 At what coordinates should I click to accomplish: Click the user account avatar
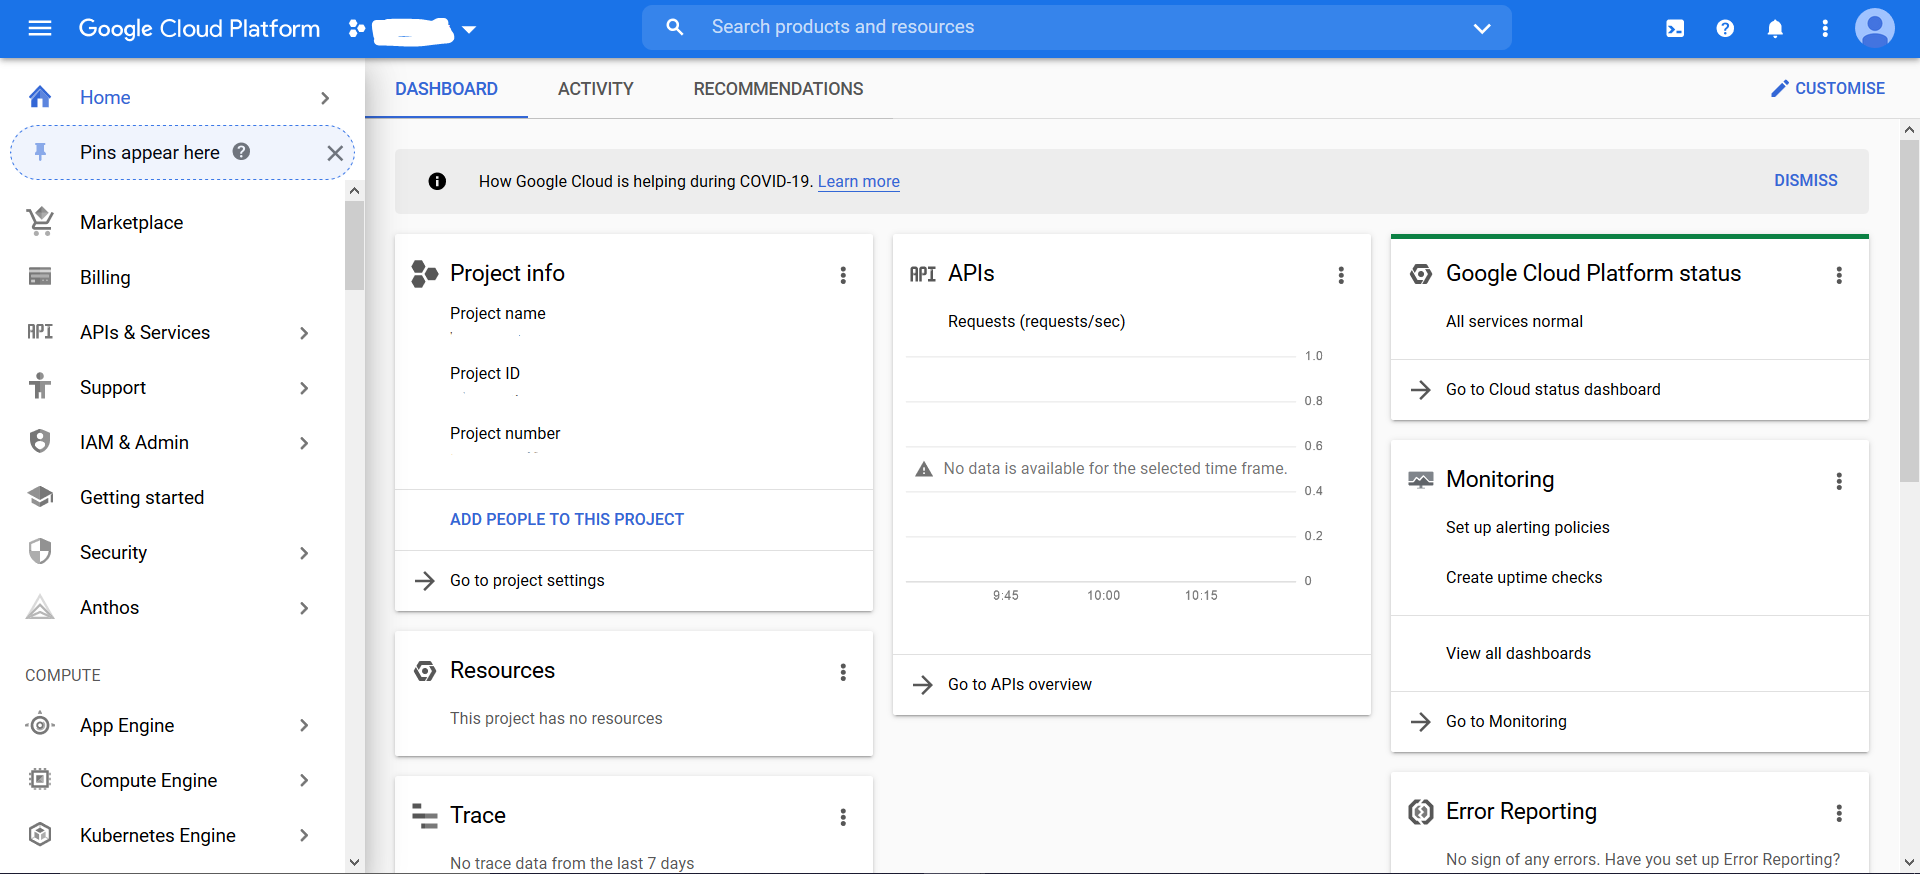pyautogui.click(x=1875, y=28)
